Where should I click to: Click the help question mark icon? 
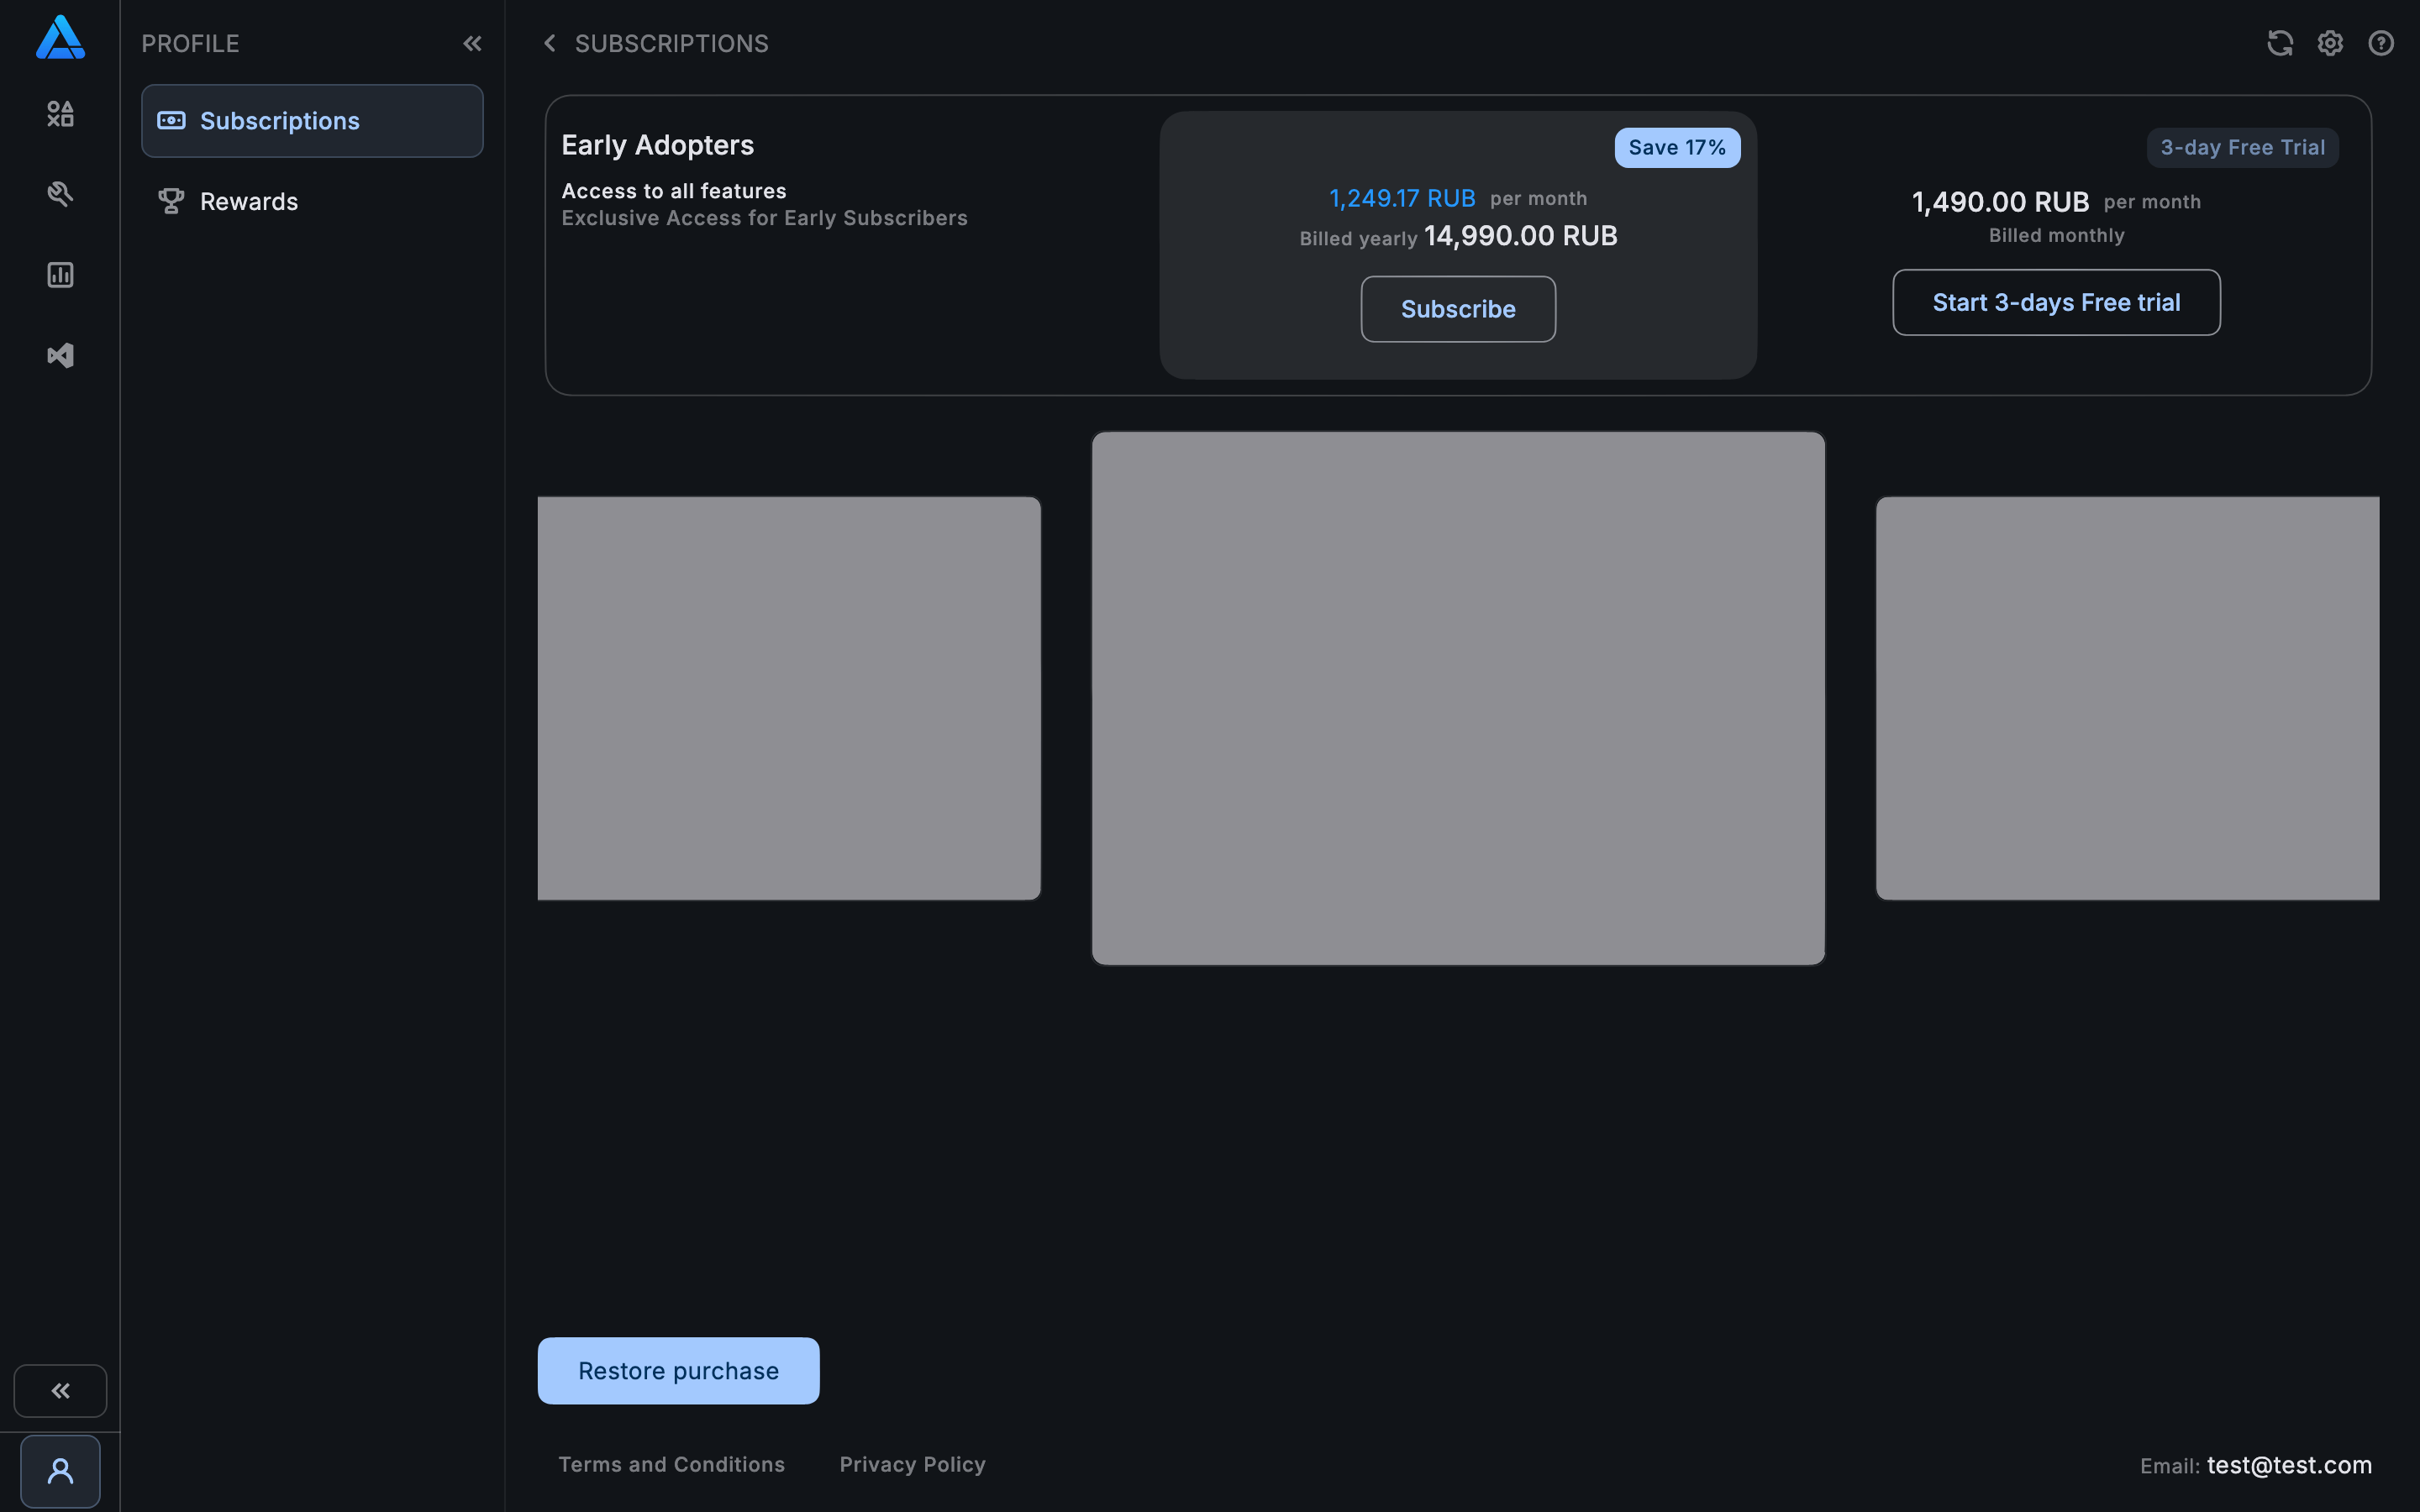coord(2381,43)
